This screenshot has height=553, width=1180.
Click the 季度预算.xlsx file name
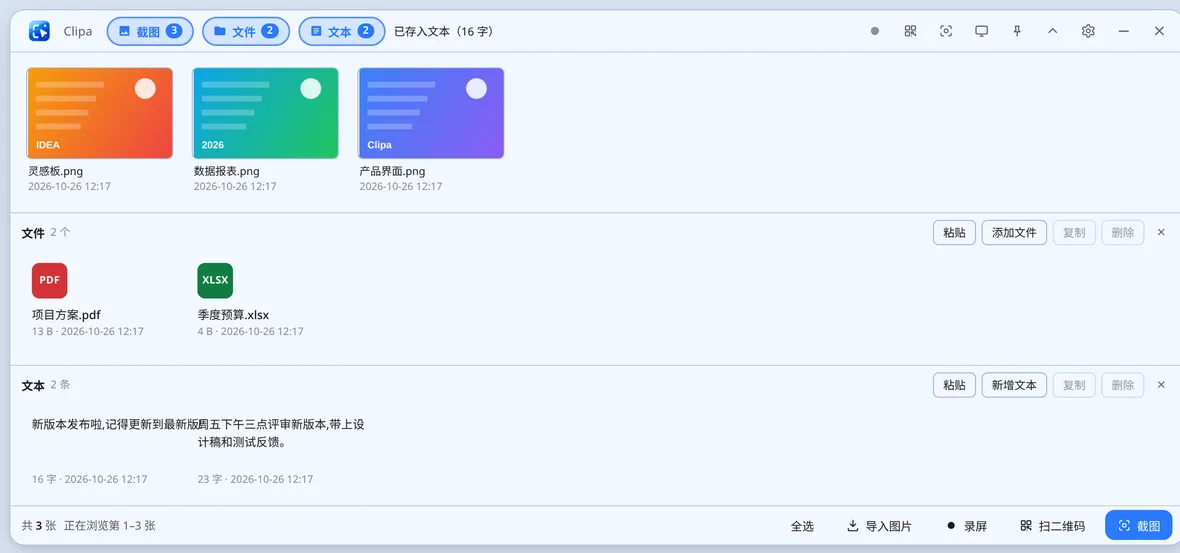tap(233, 314)
